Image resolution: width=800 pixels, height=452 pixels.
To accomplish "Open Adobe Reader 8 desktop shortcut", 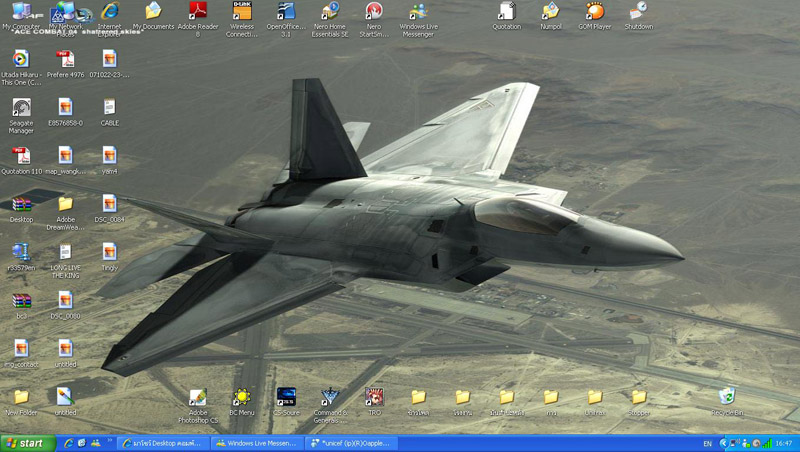I will tap(197, 13).
